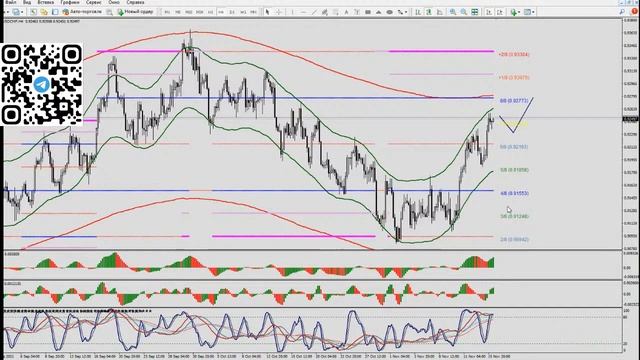Switch chart to H1 timeframe
The width and height of the screenshot is (640, 360).
click(210, 12)
